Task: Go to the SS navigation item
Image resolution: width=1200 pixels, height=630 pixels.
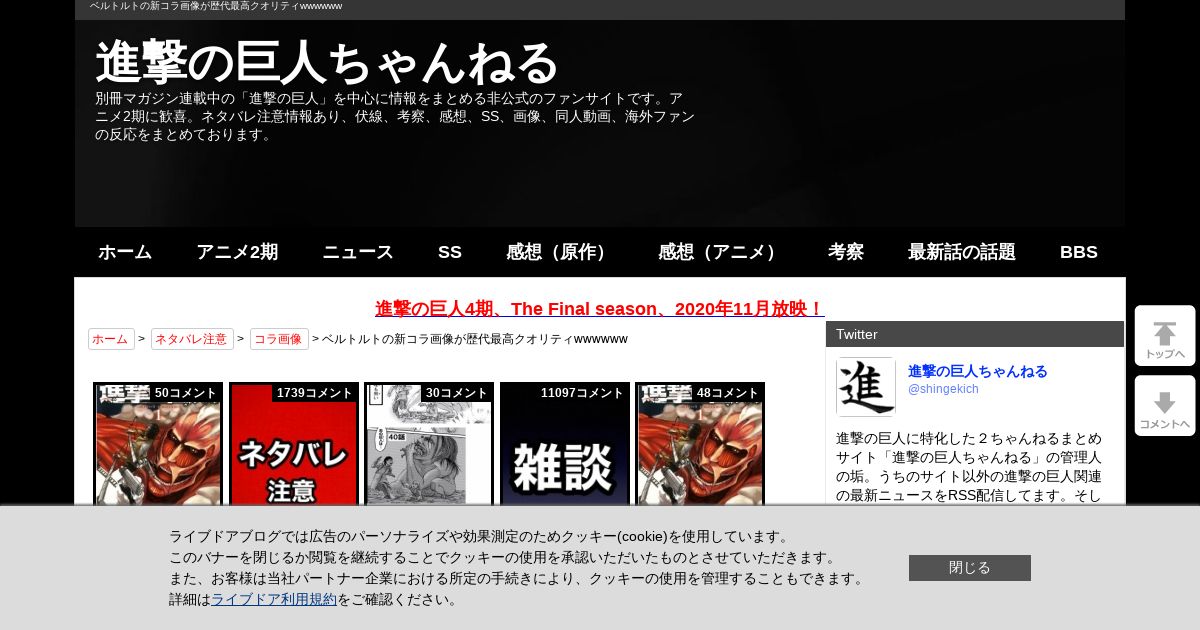Action: [x=450, y=252]
